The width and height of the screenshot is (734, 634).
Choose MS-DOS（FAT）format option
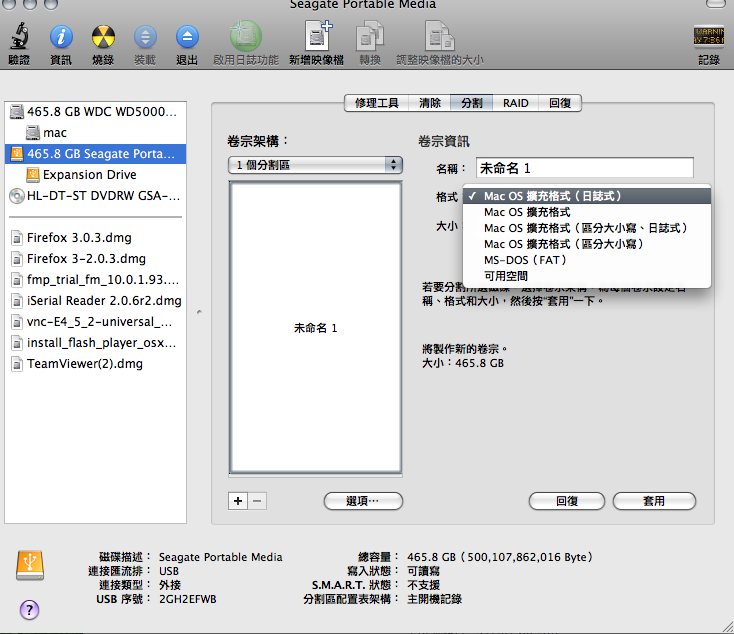[x=587, y=260]
